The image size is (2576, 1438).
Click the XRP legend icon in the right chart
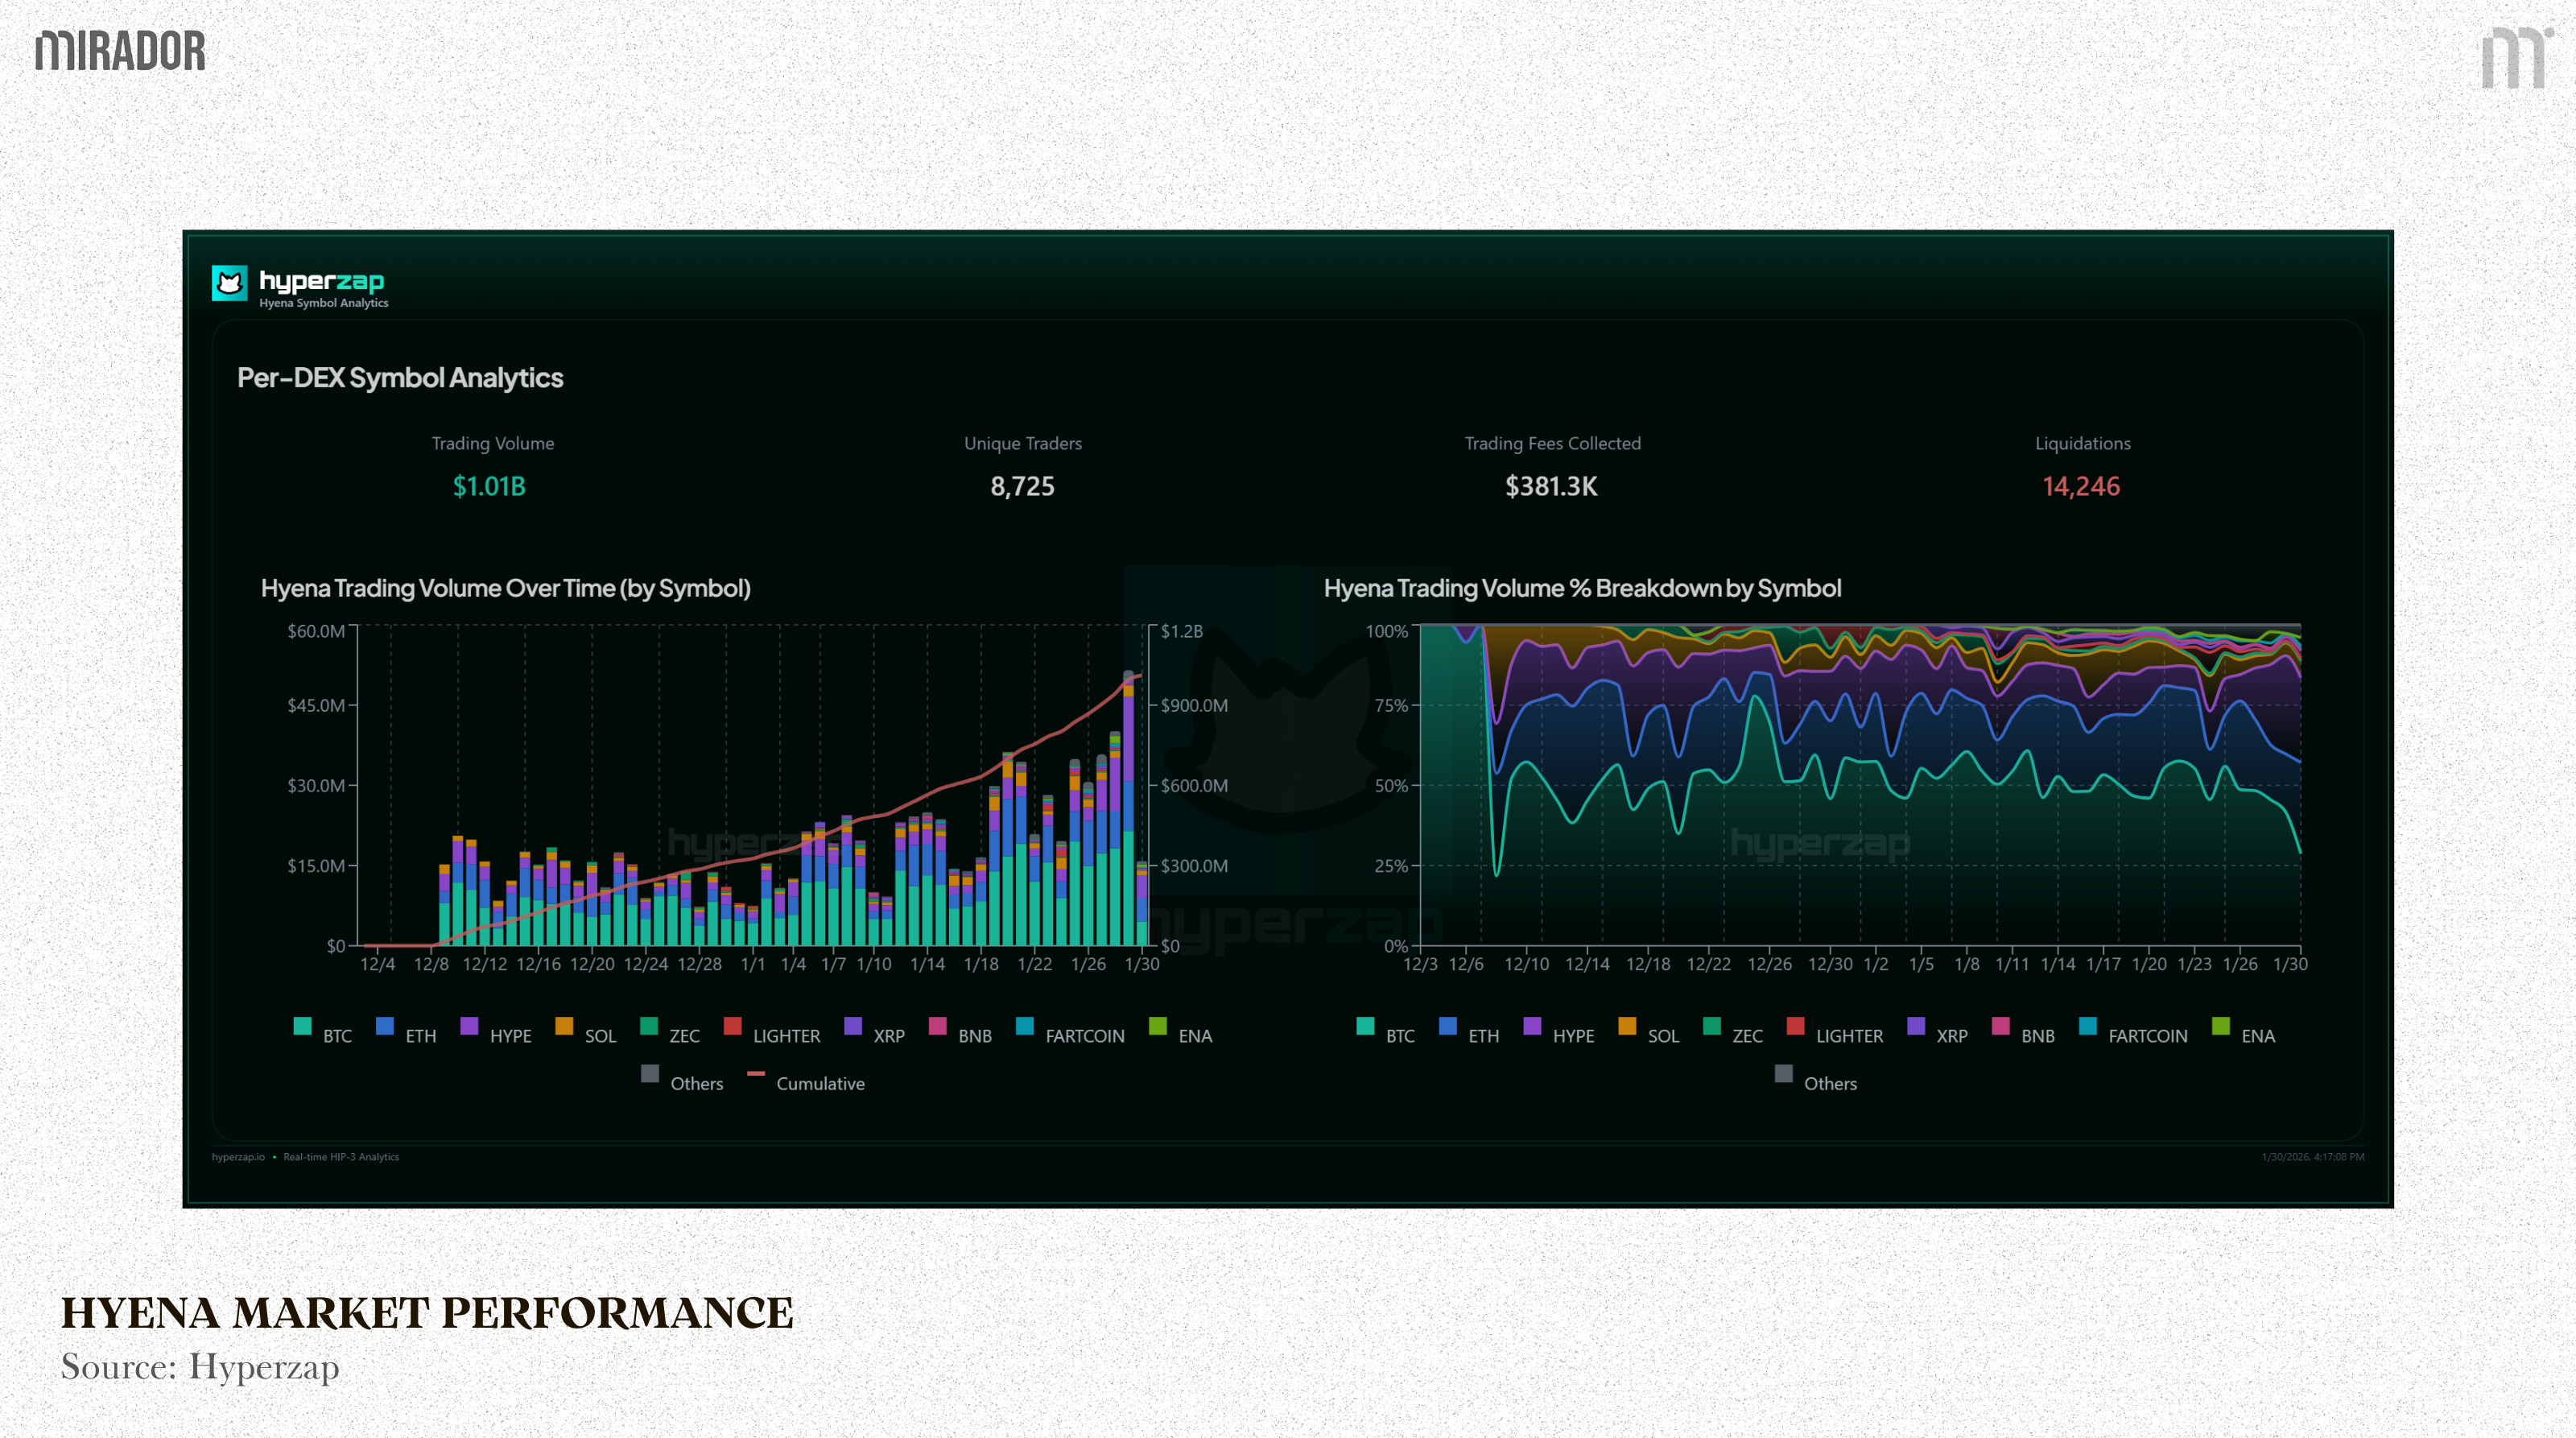1916,1027
